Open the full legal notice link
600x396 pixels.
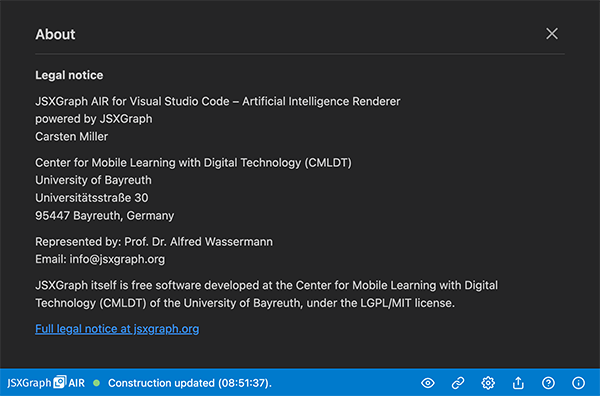click(117, 329)
